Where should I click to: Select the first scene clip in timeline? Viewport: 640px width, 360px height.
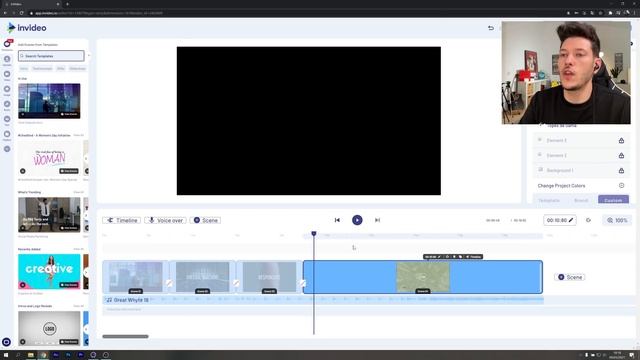pos(136,277)
